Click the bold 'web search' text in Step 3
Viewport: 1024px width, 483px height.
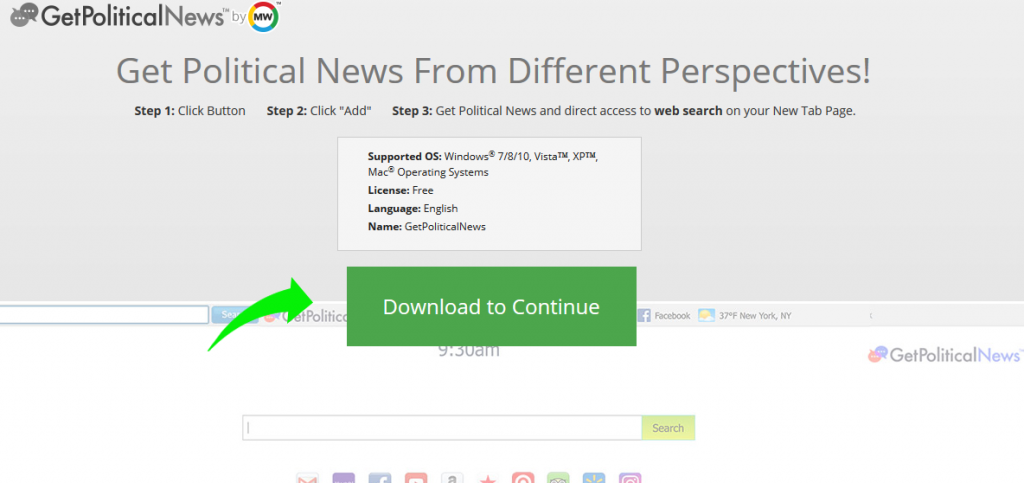pyautogui.click(x=688, y=111)
